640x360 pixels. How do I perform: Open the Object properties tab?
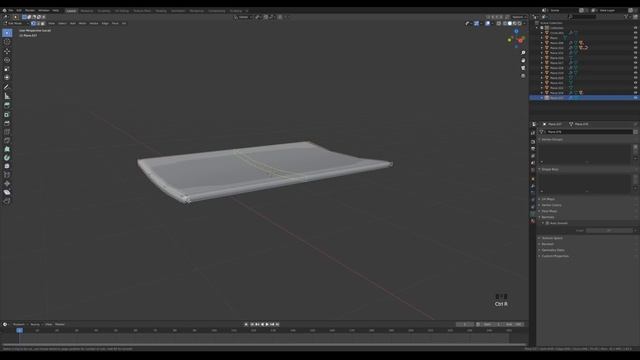click(x=533, y=178)
